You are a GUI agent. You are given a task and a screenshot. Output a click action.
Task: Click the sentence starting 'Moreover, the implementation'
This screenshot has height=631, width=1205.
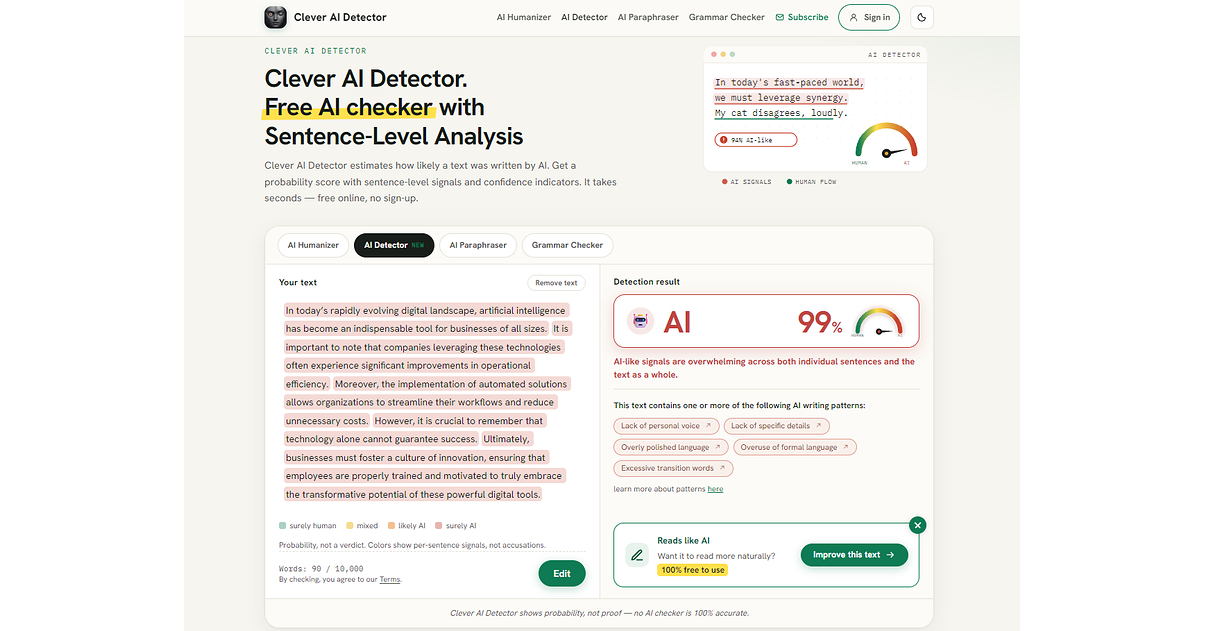[426, 402]
